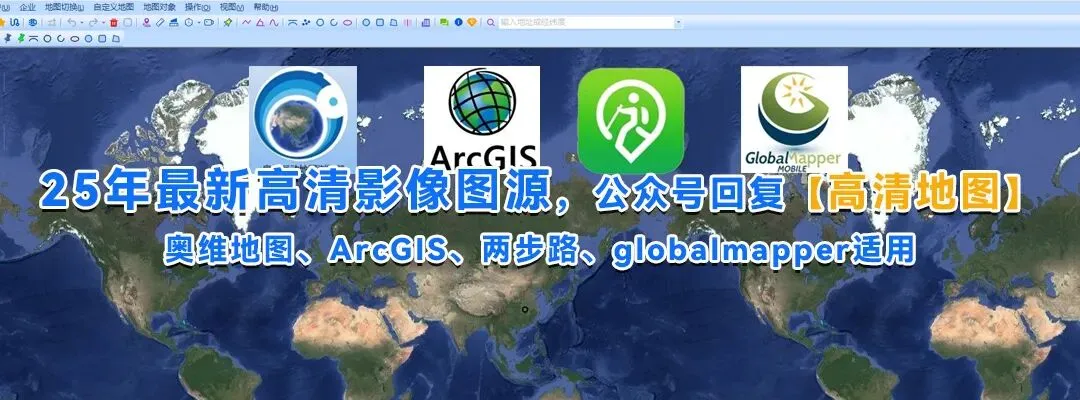The height and width of the screenshot is (400, 1080).
Task: Click the purple building icon
Action: point(426,22)
